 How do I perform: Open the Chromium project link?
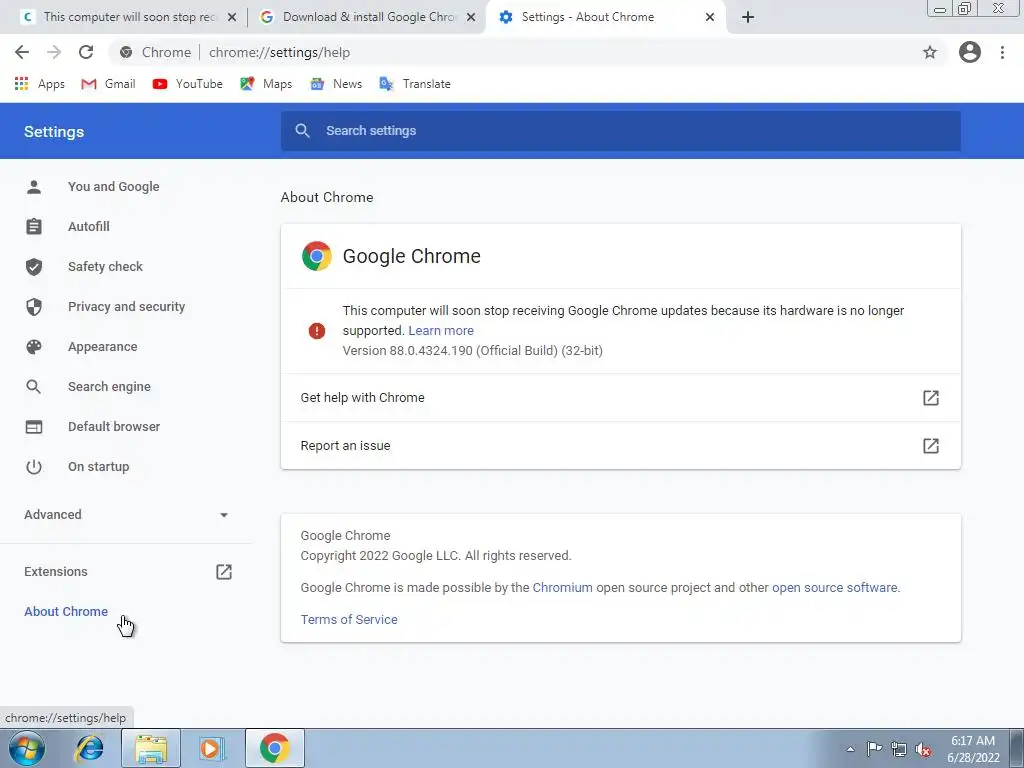tap(562, 588)
